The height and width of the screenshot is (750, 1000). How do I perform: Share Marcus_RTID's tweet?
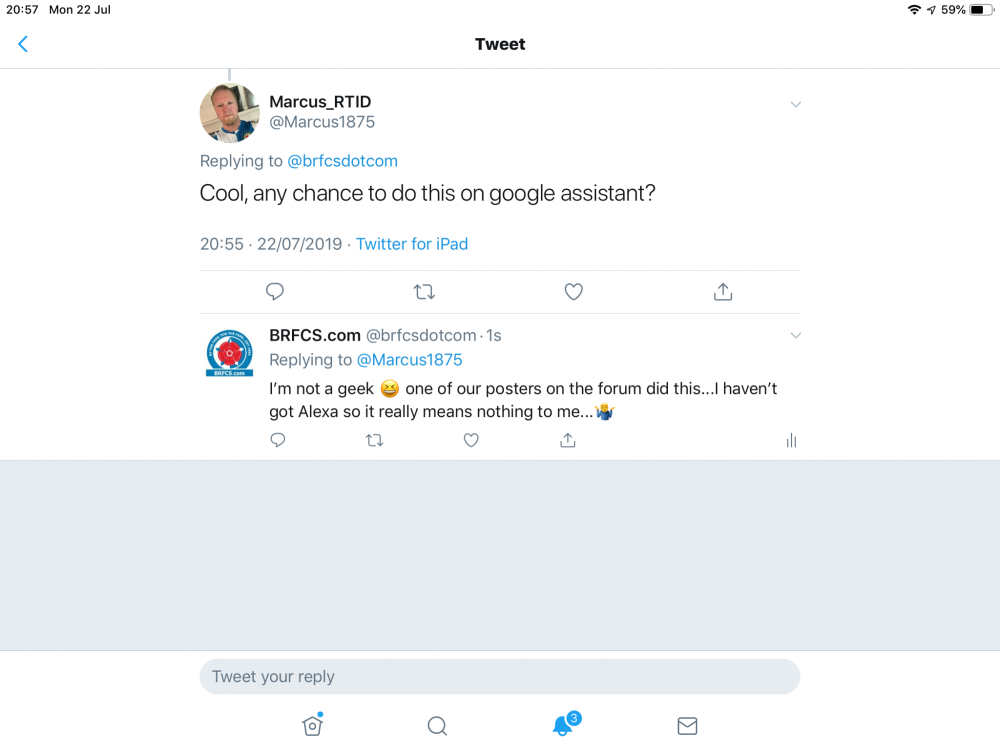723,292
